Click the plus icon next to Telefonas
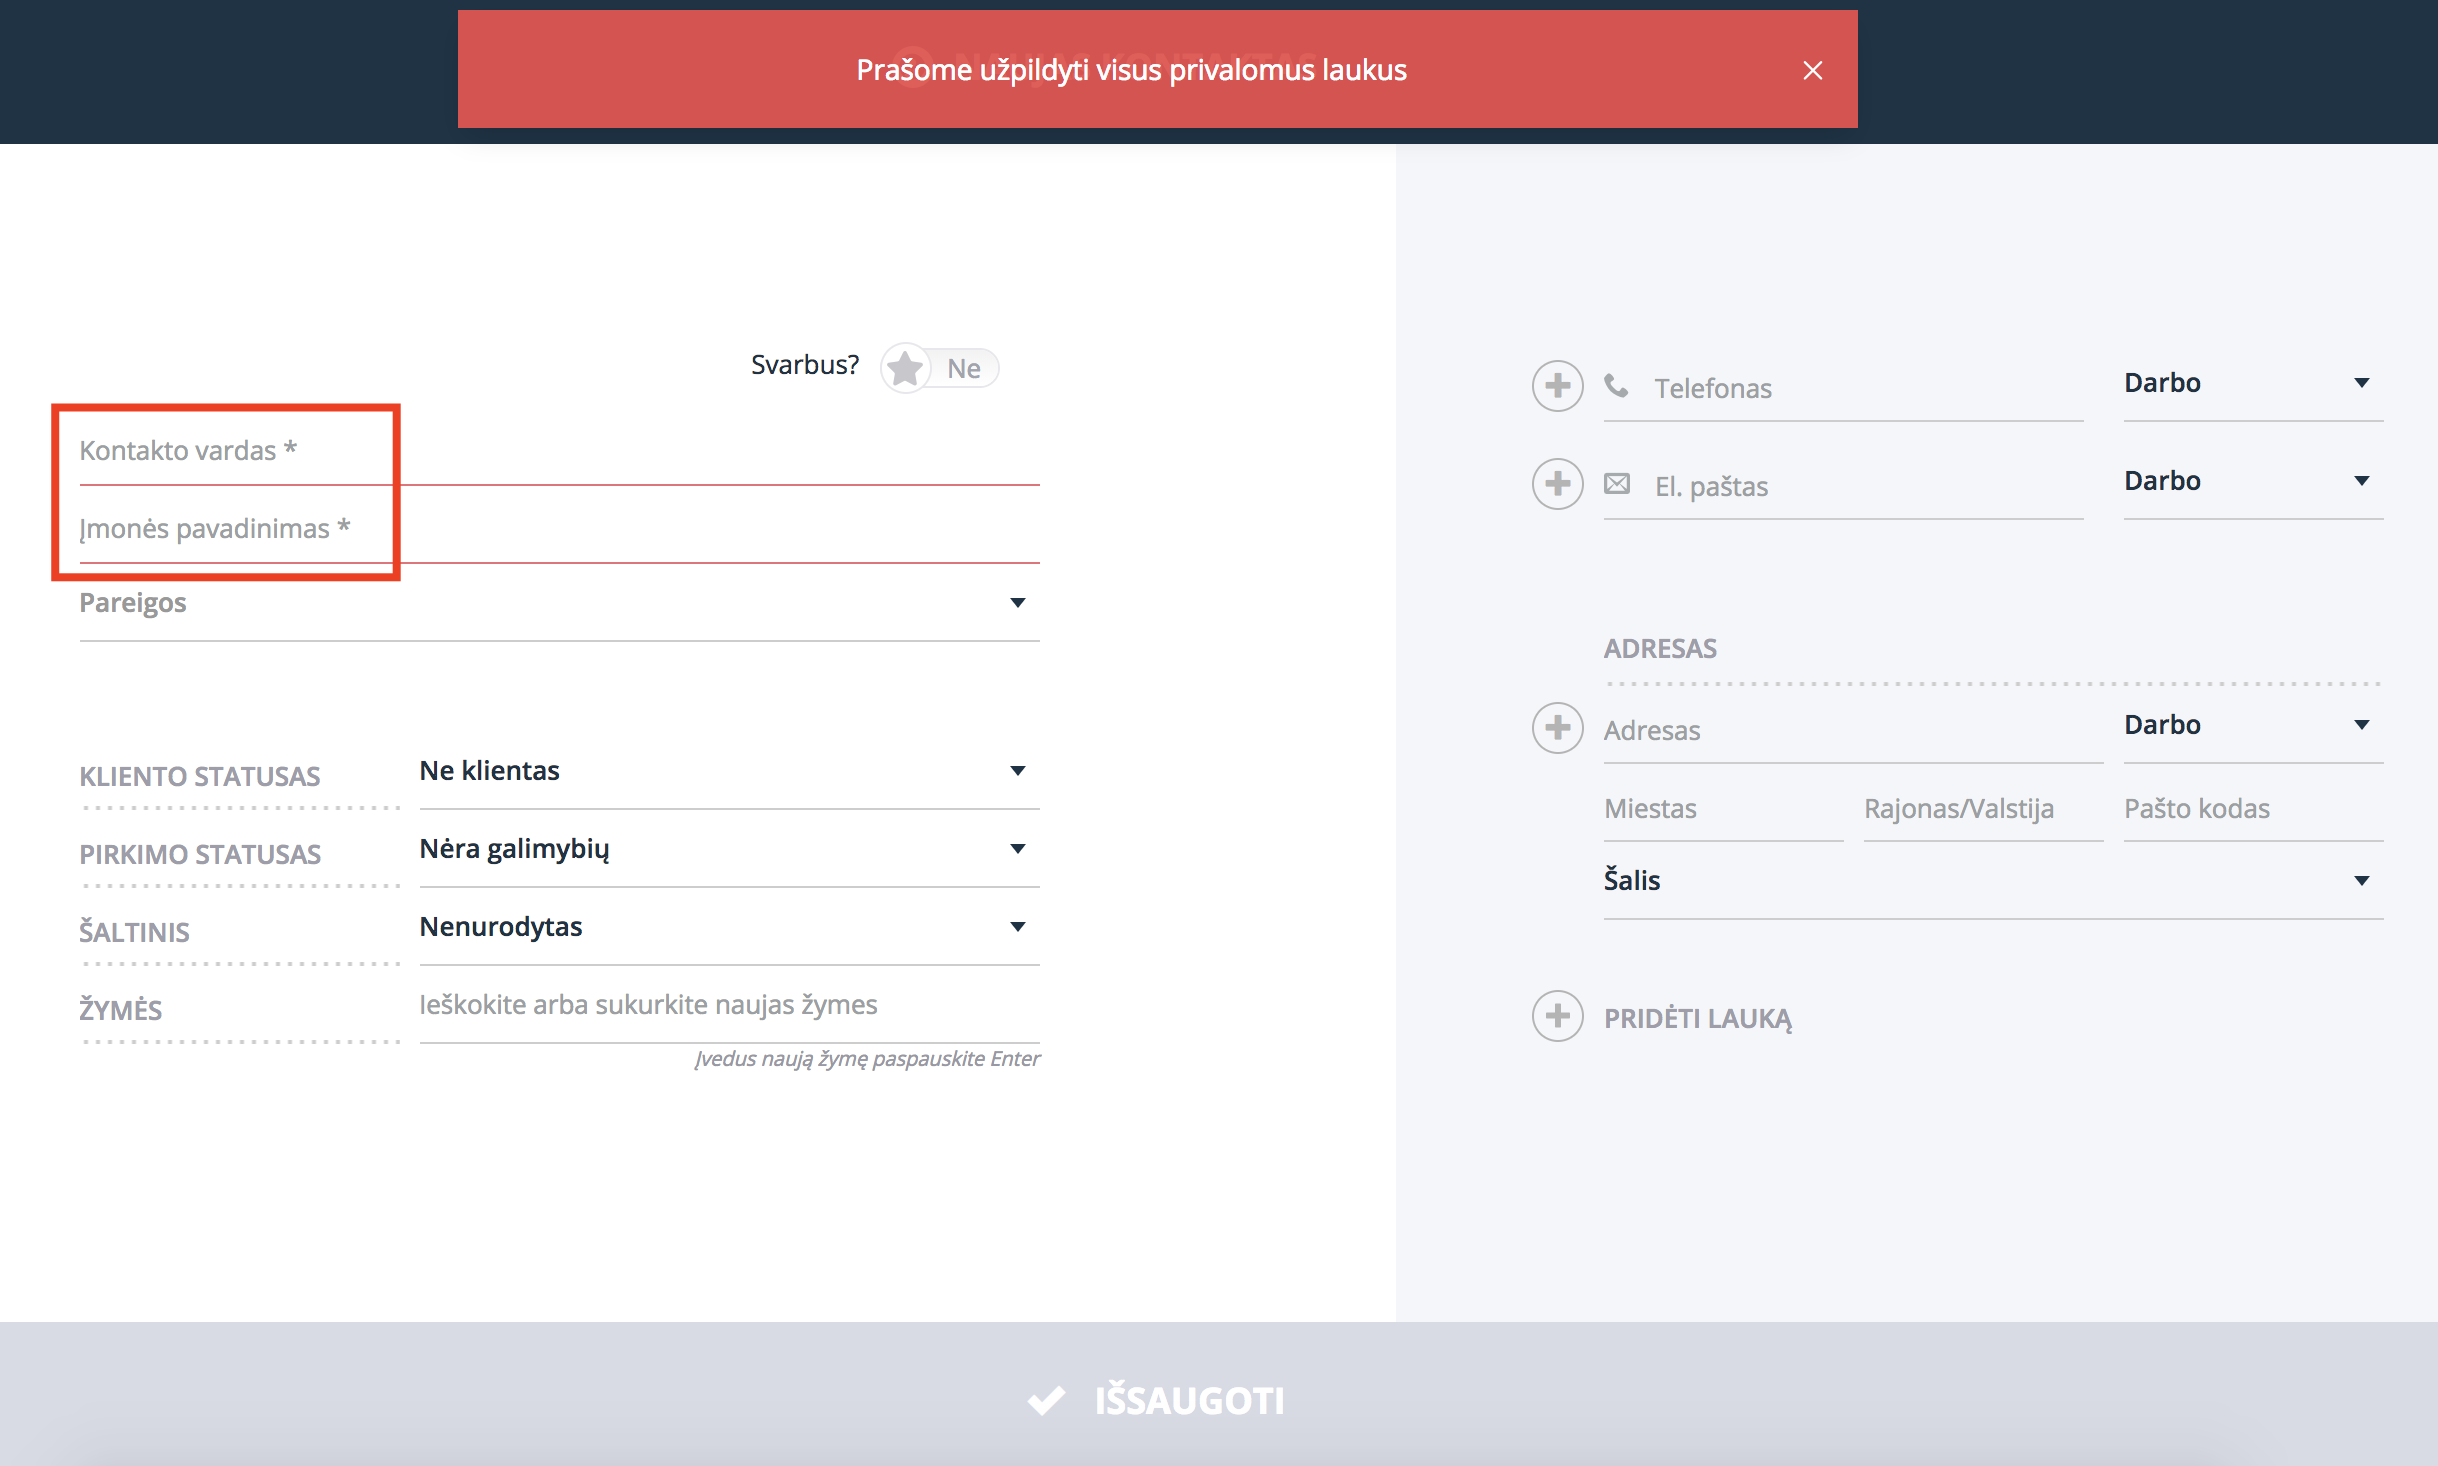This screenshot has height=1466, width=2438. [x=1558, y=386]
